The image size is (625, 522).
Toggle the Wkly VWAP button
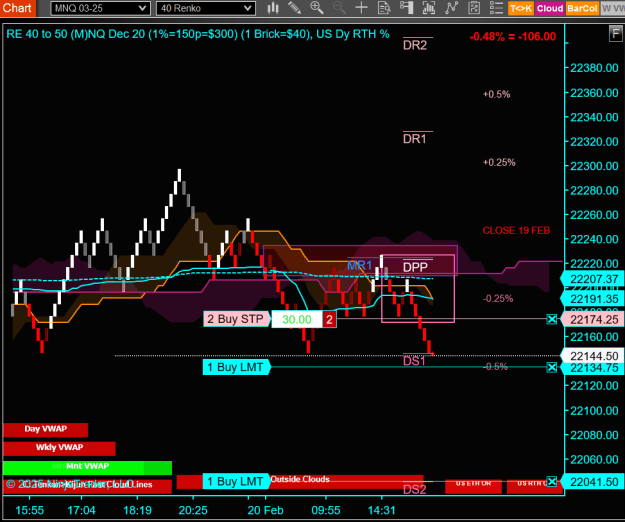pyautogui.click(x=59, y=448)
